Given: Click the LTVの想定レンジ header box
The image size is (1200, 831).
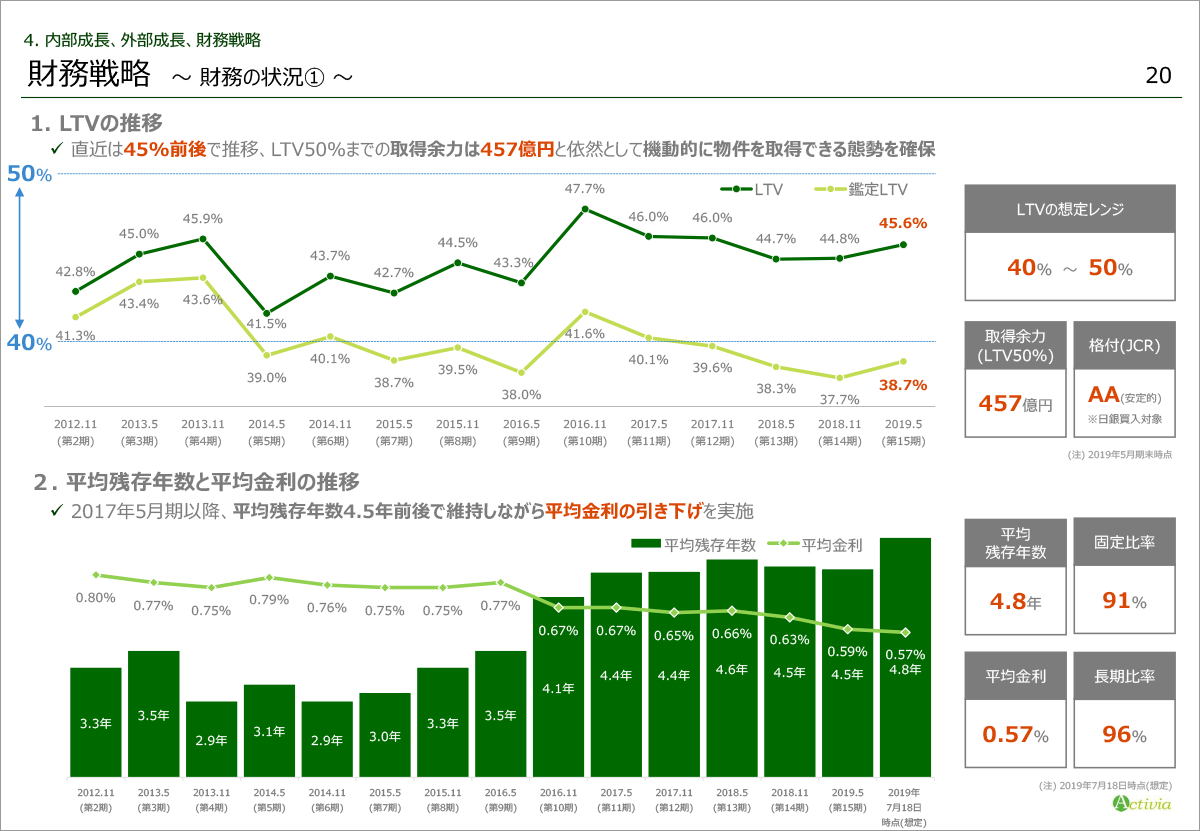Looking at the screenshot, I should [1069, 210].
